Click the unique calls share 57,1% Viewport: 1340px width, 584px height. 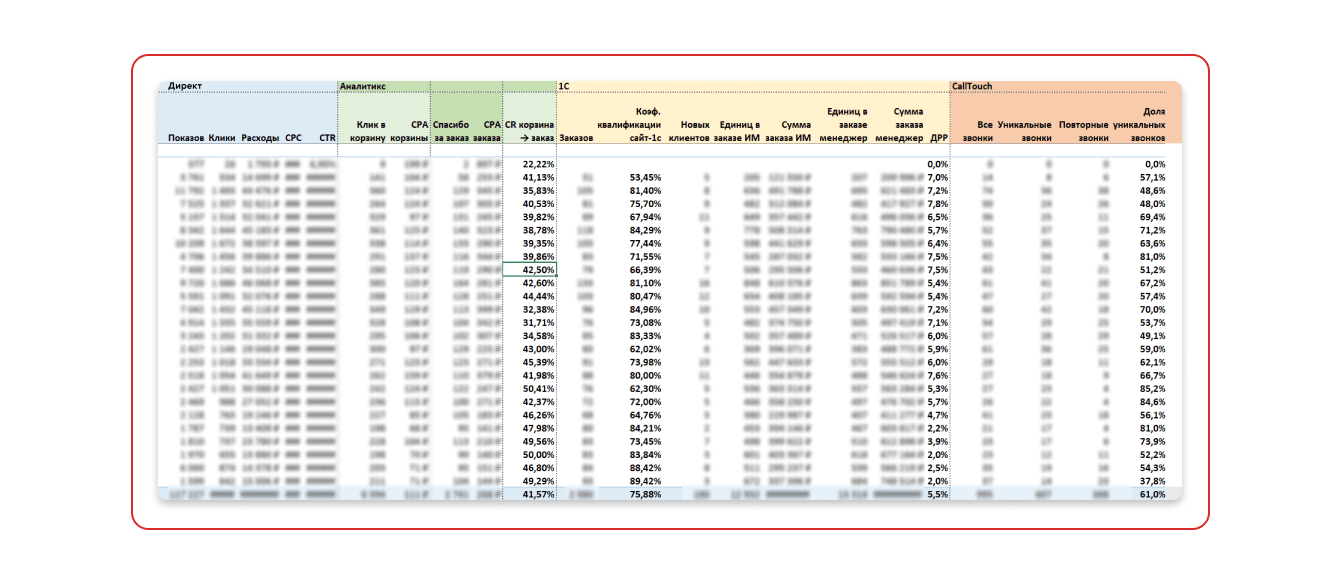(x=1155, y=177)
